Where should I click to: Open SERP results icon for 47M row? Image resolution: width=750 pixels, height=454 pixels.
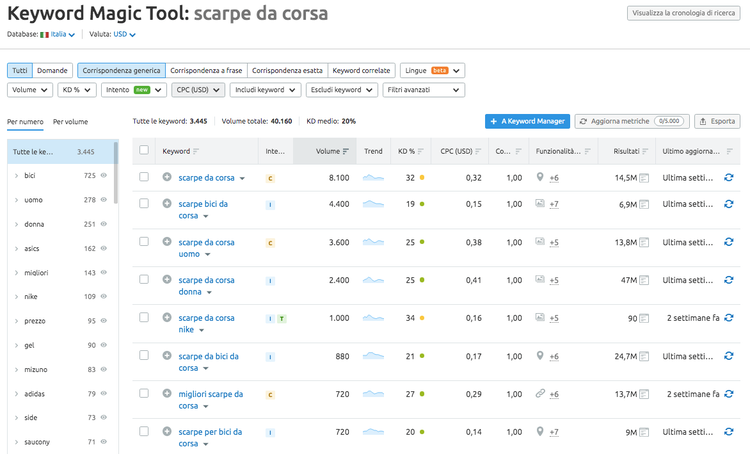point(644,280)
